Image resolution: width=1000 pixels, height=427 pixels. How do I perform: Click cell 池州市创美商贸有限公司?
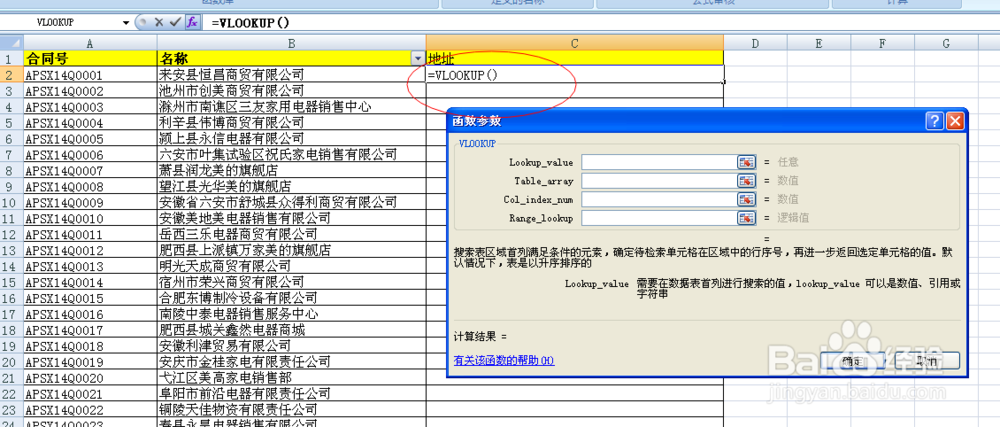[291, 90]
